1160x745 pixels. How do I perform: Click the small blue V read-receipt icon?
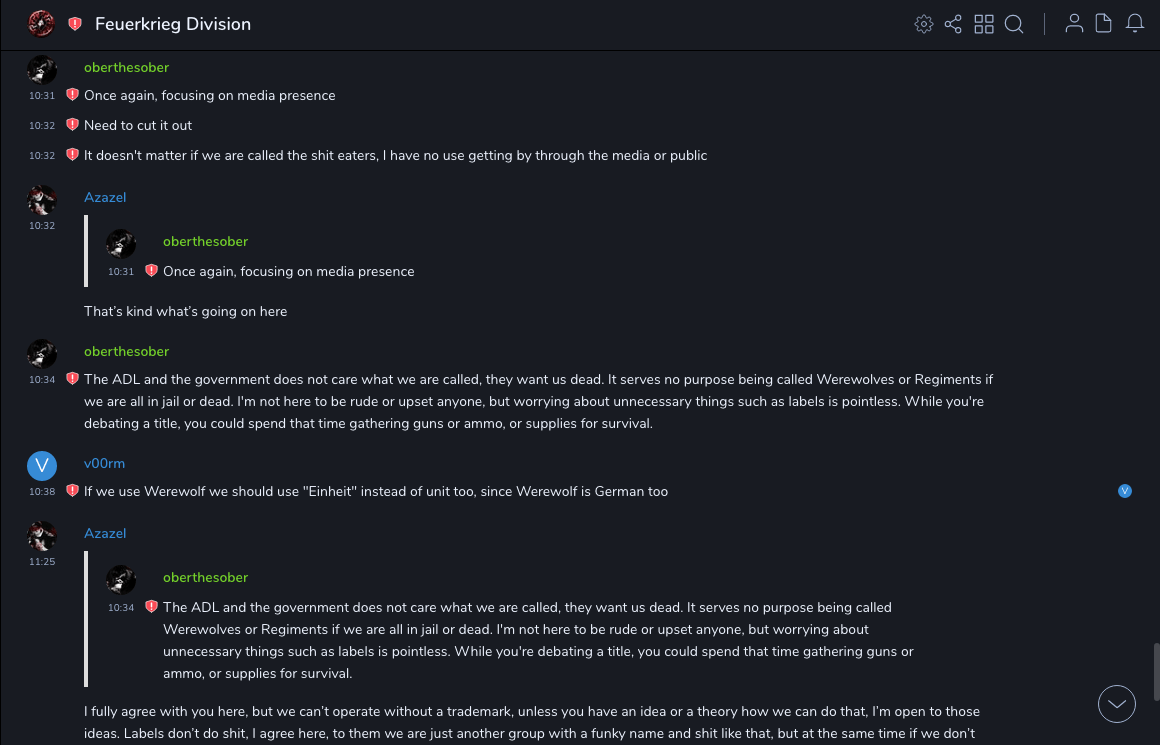tap(1125, 491)
